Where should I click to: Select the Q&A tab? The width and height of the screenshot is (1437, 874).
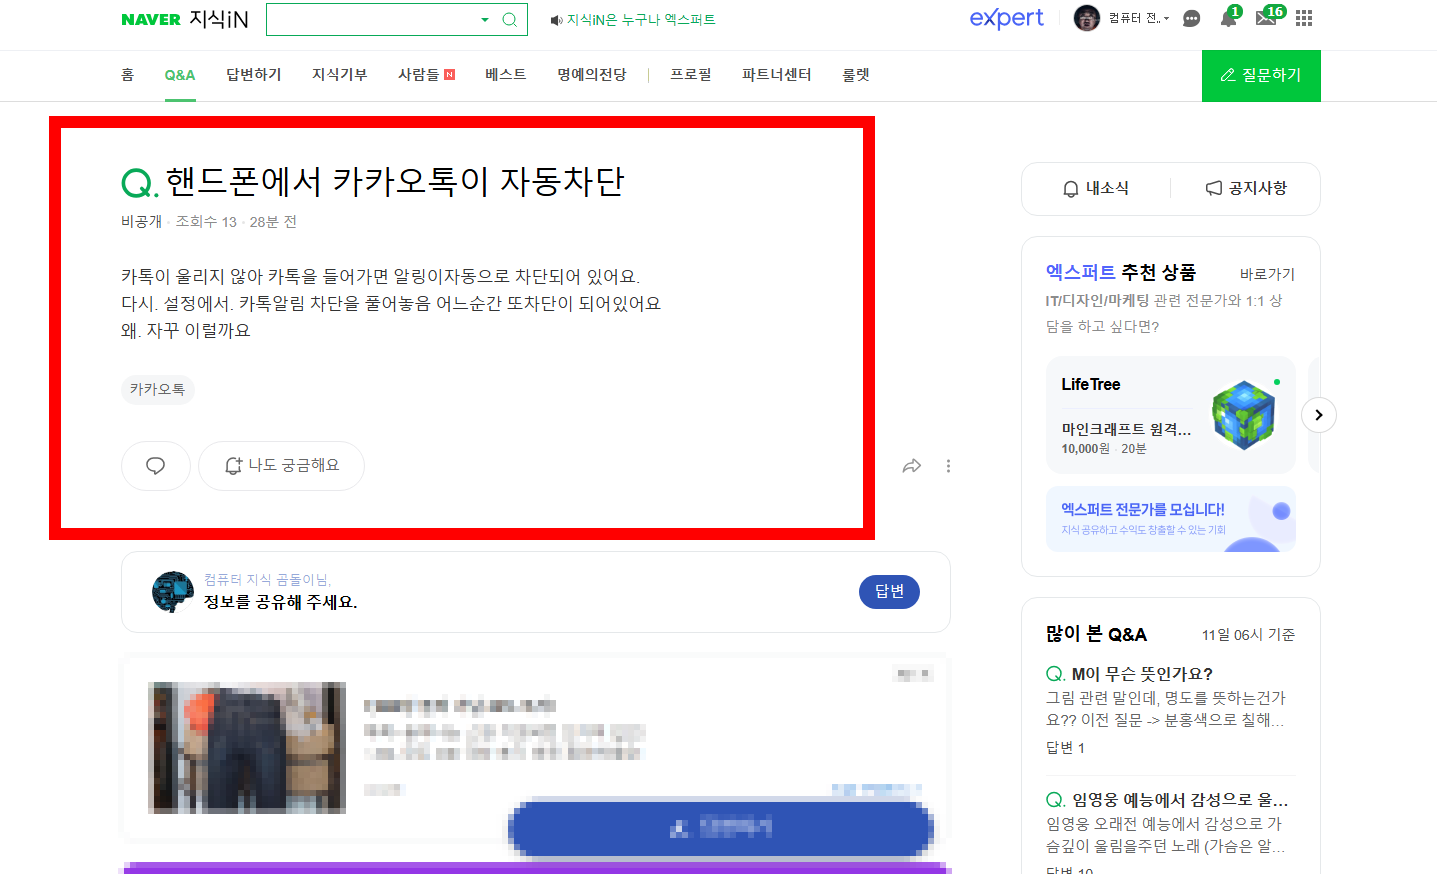click(180, 75)
